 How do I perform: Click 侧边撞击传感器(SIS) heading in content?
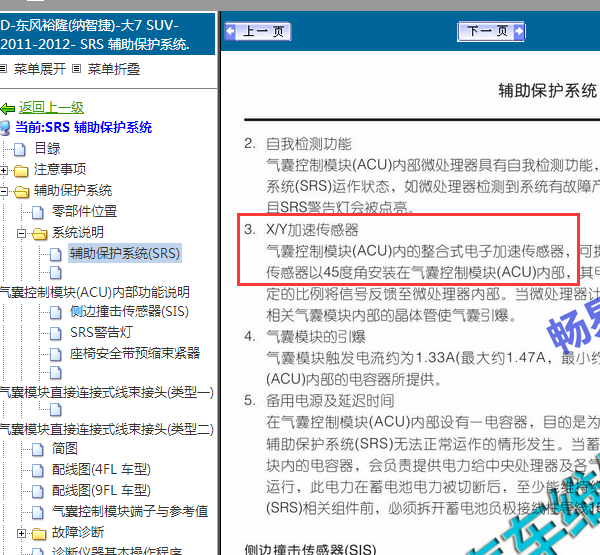tap(310, 550)
